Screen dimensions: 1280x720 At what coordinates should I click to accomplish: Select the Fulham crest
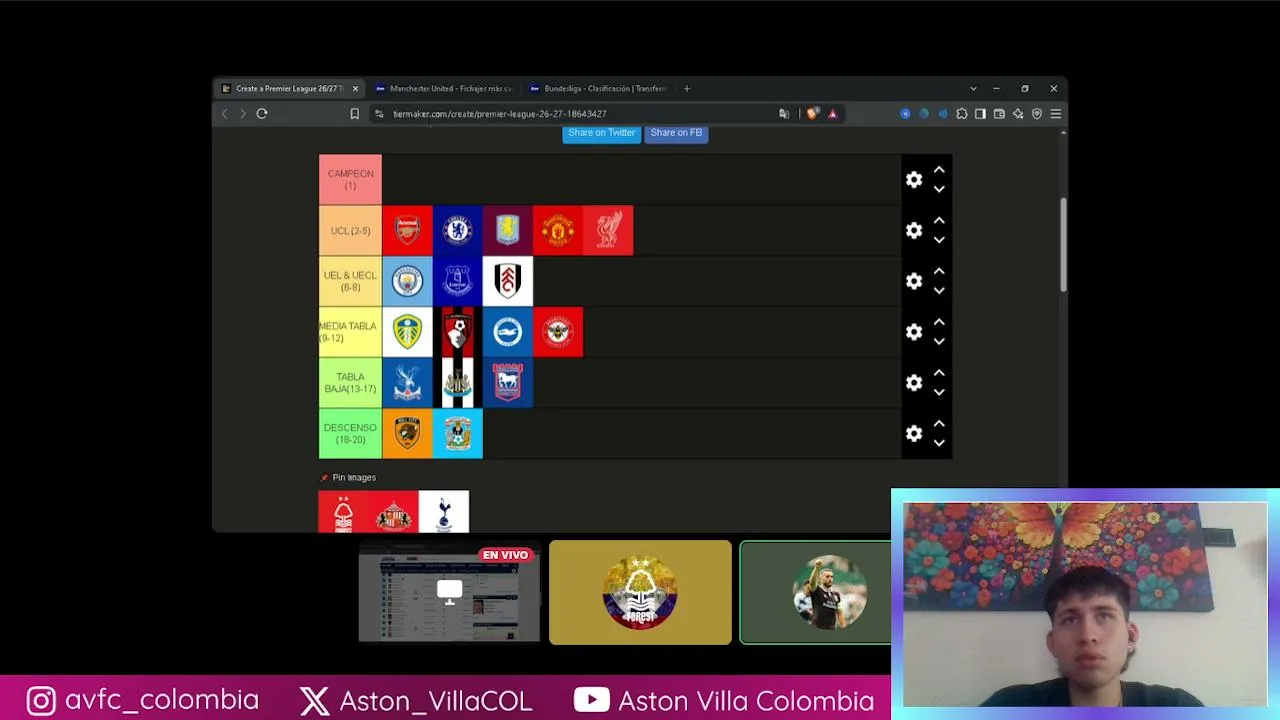pyautogui.click(x=508, y=281)
